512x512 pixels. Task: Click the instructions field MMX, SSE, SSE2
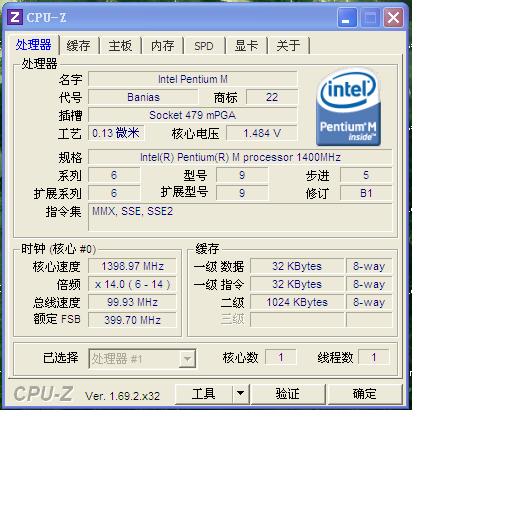pyautogui.click(x=240, y=217)
